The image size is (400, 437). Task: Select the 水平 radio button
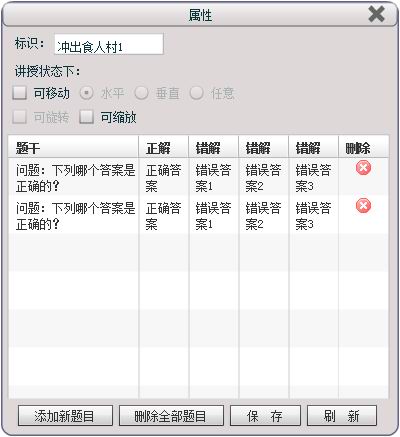click(87, 93)
